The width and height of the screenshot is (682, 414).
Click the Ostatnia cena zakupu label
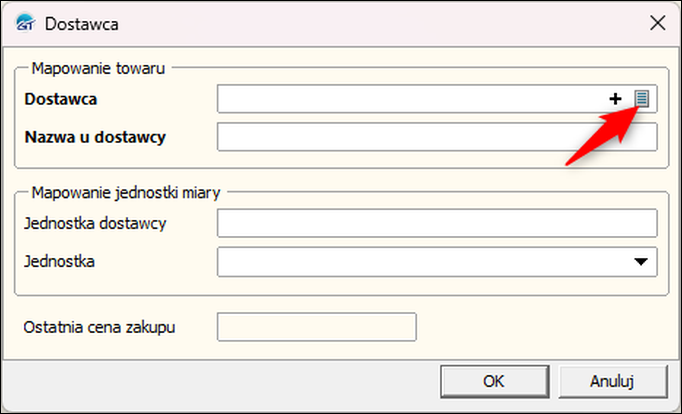[x=106, y=327]
